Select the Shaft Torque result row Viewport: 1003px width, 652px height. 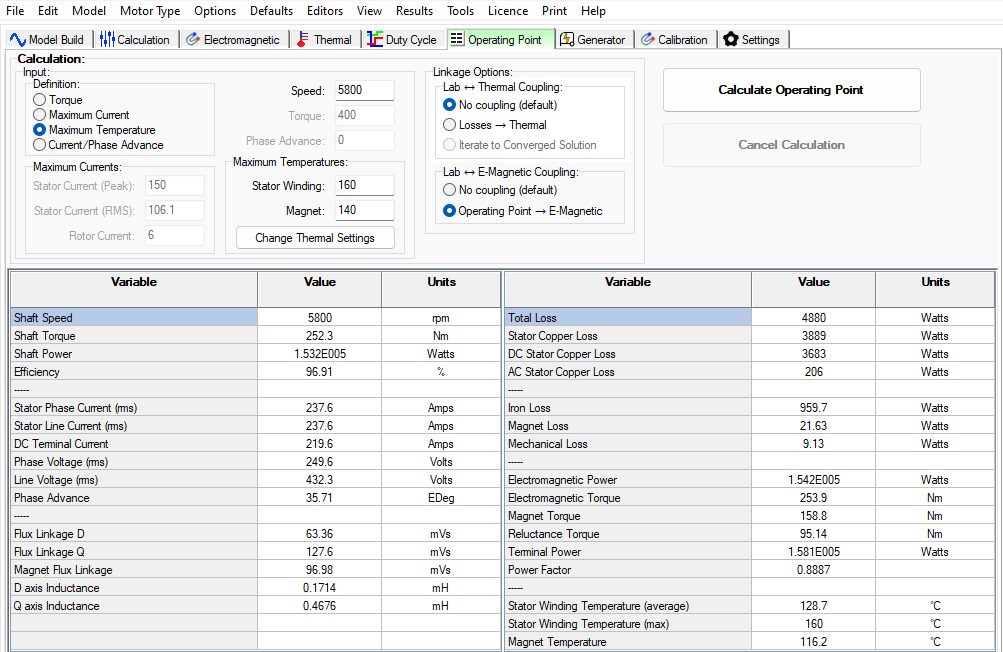coord(130,335)
